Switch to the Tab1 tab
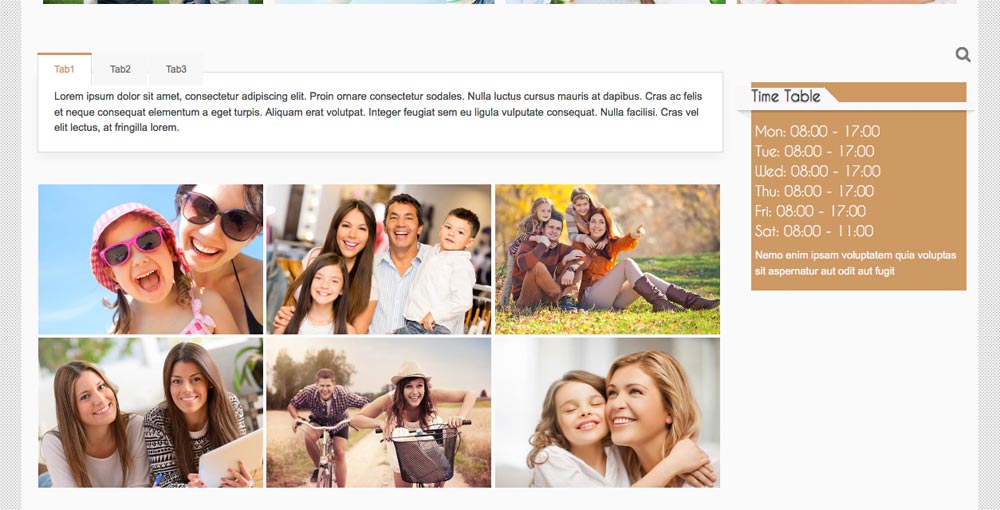The image size is (1000, 510). point(65,69)
